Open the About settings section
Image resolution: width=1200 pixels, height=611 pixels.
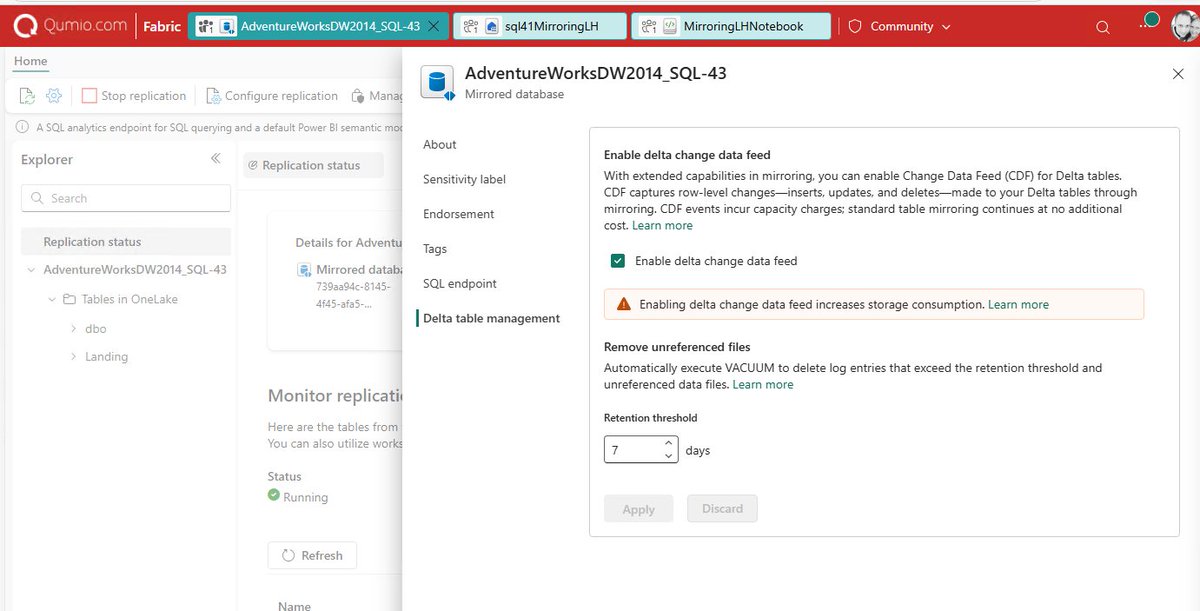click(440, 144)
